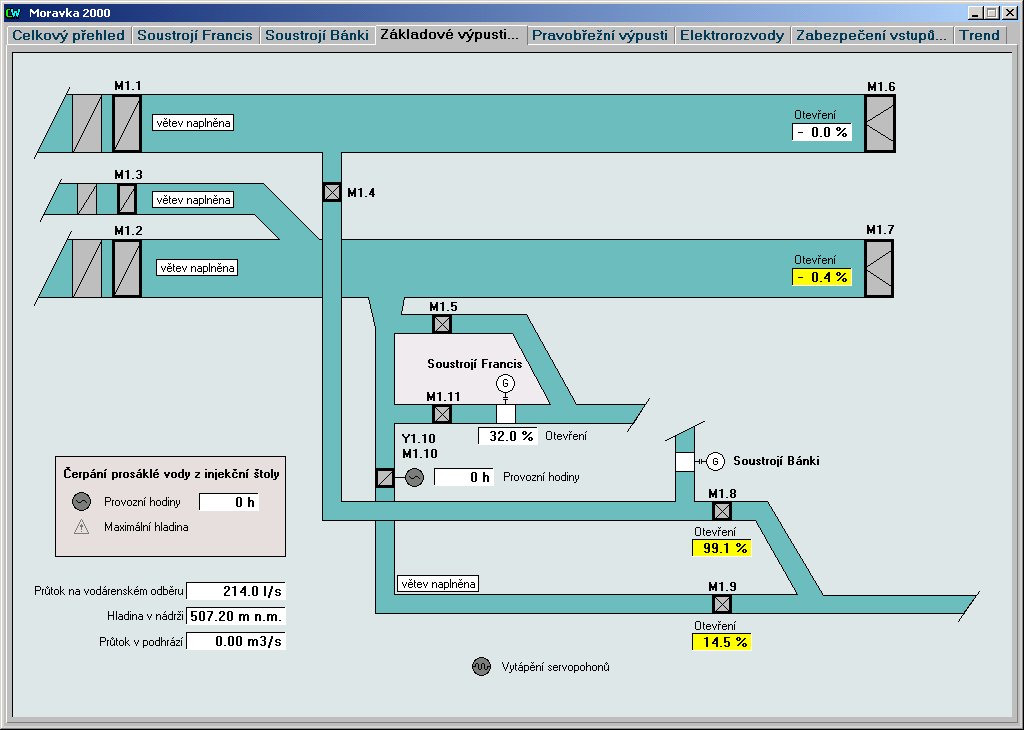Click the M1.6 gate icon
The image size is (1024, 730).
(879, 124)
